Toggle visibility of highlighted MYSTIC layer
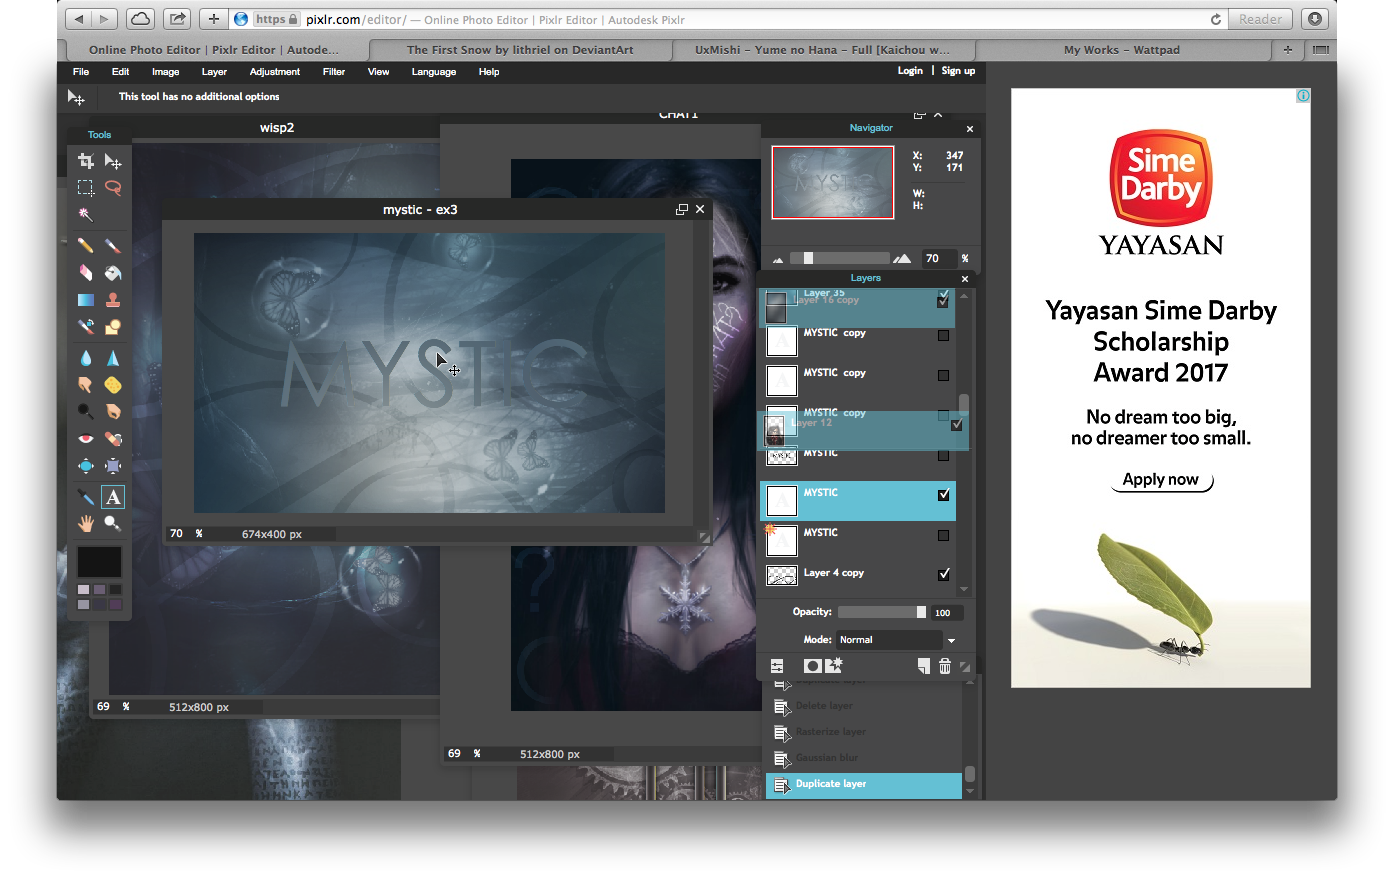Image resolution: width=1394 pixels, height=879 pixels. (x=944, y=495)
